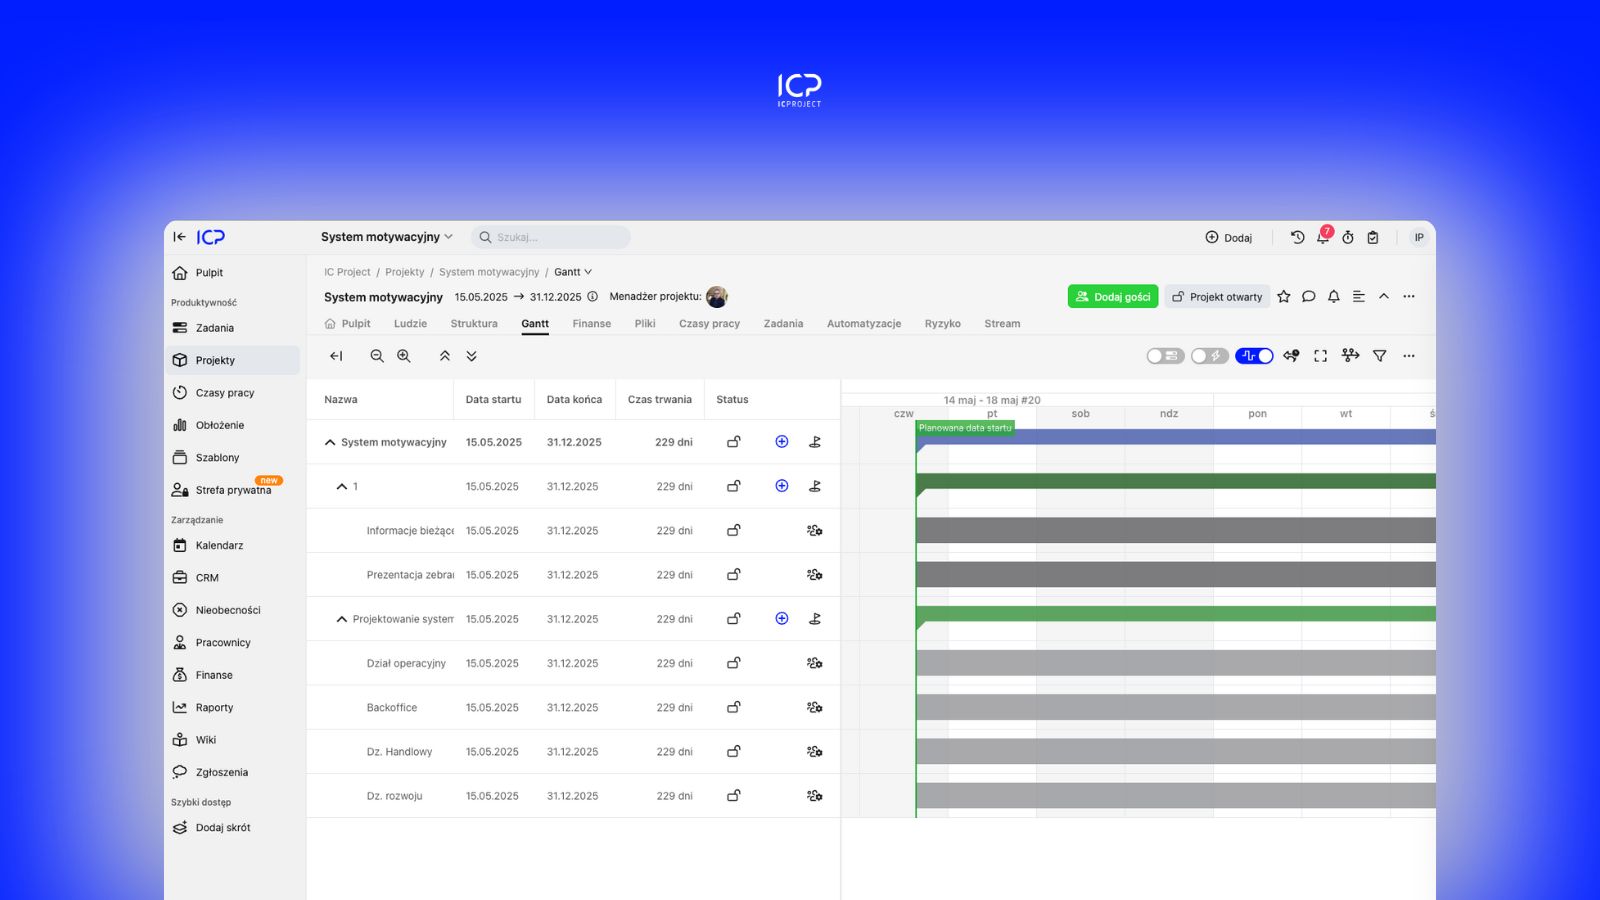The height and width of the screenshot is (900, 1600).
Task: Add item to System motywacyjny row
Action: coord(782,442)
